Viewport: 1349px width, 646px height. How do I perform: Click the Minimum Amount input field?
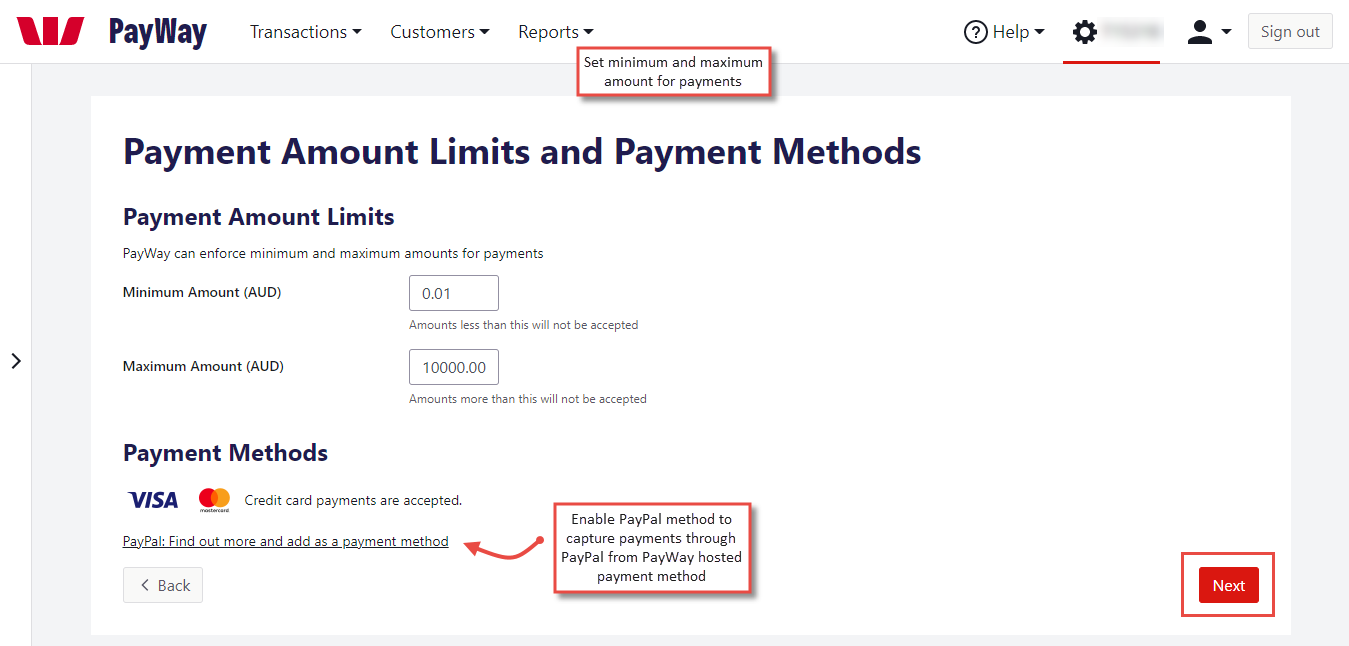[454, 294]
